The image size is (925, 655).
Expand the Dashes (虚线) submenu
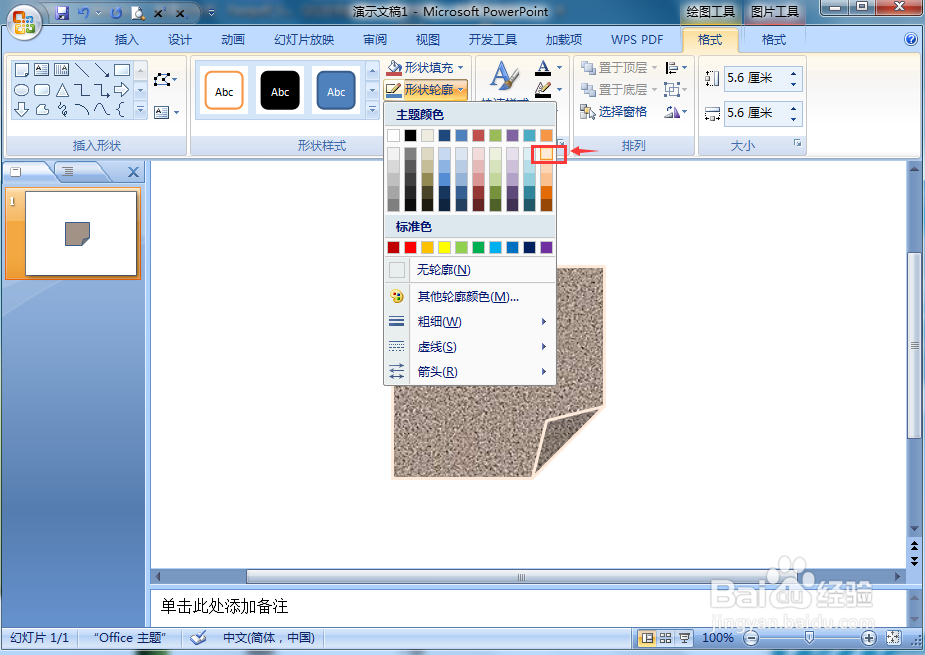coord(470,347)
